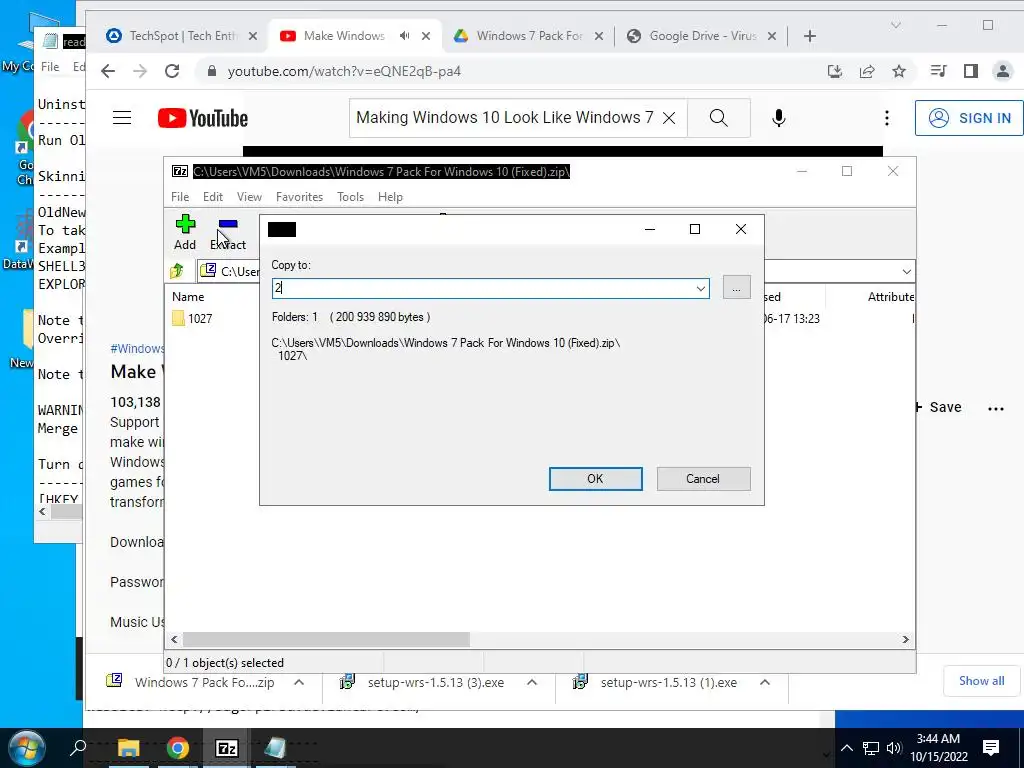This screenshot has height=768, width=1024.
Task: Click the 7-Zip Add toolbar icon
Action: 185,232
